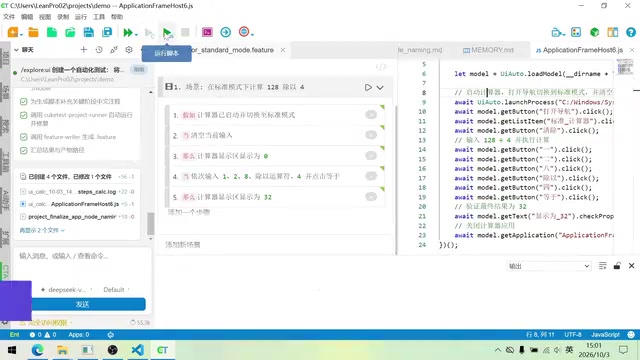Screen dimensions: 640x360
Task: Click the new project icon in toolbar
Action: [12, 32]
